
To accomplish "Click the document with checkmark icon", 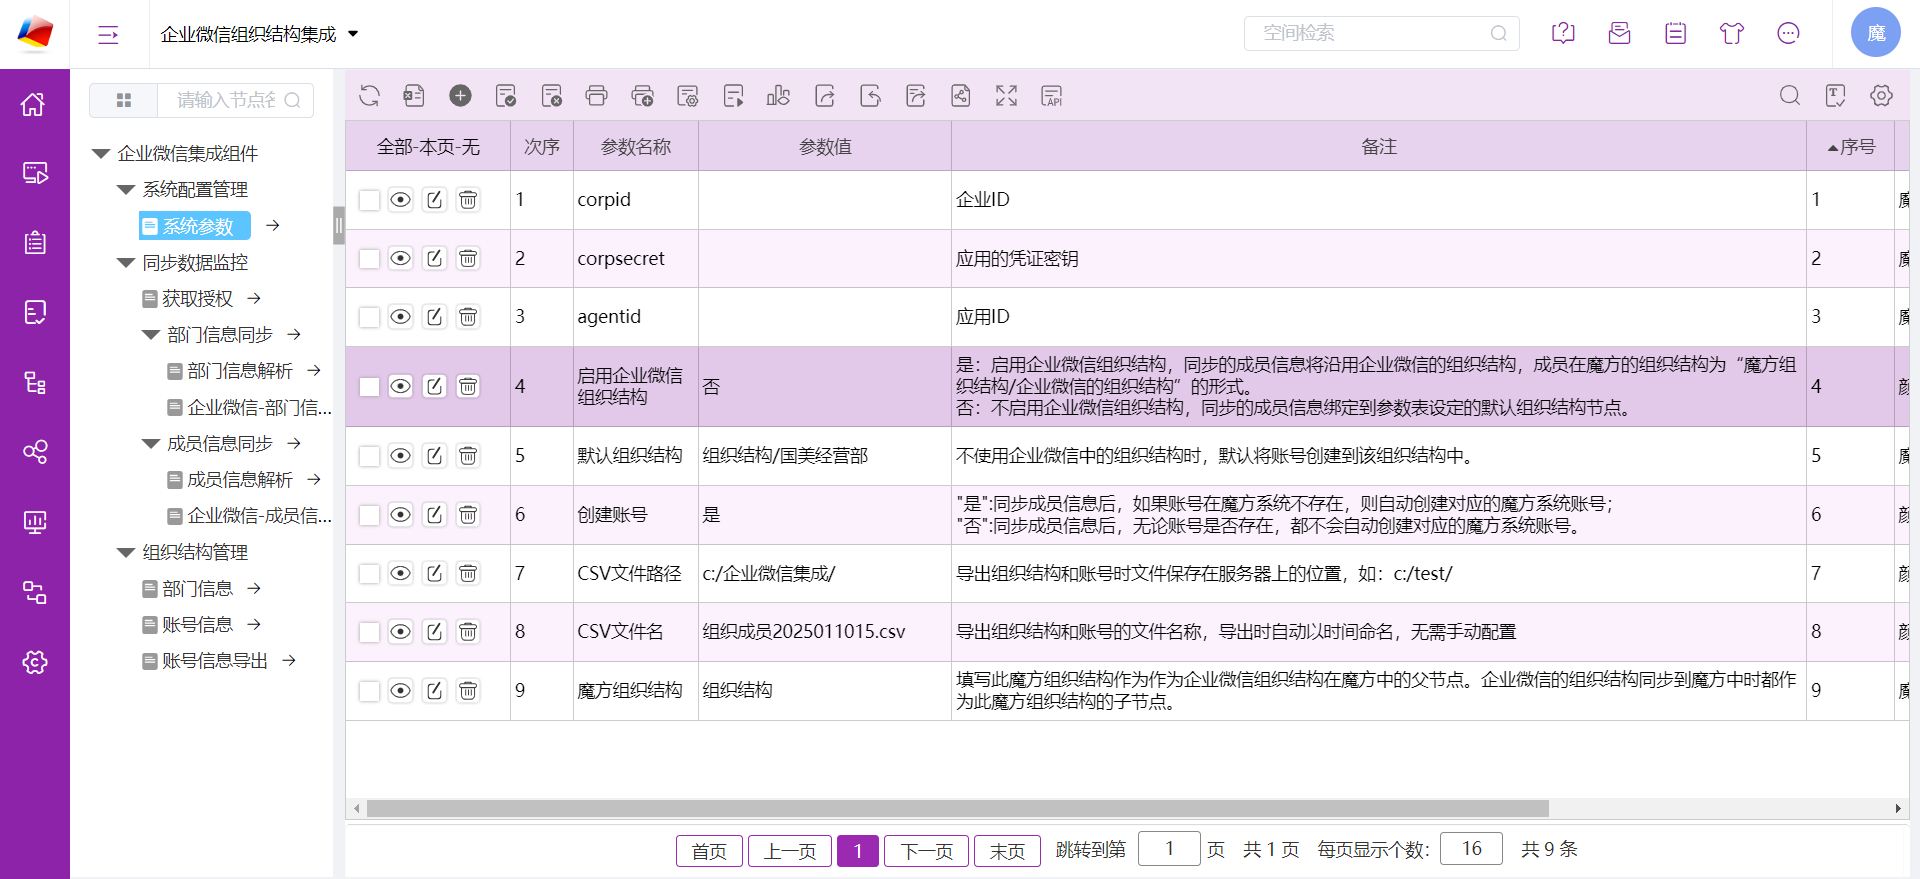I will 506,96.
